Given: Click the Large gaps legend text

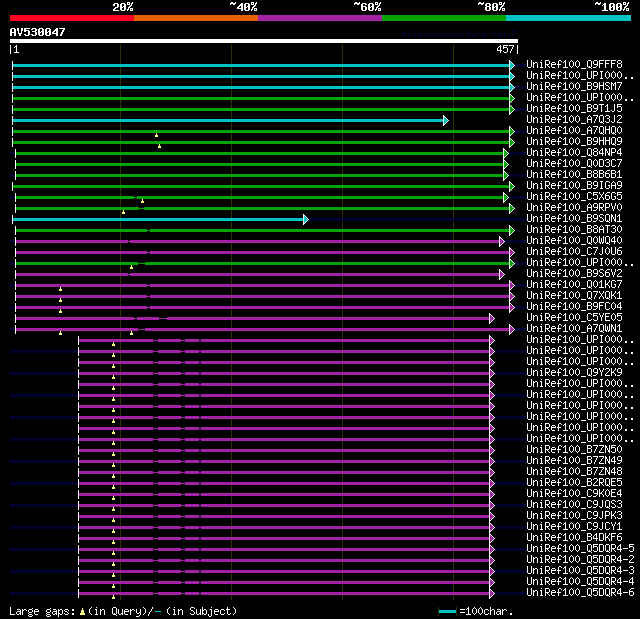Looking at the screenshot, I should pos(123,611).
